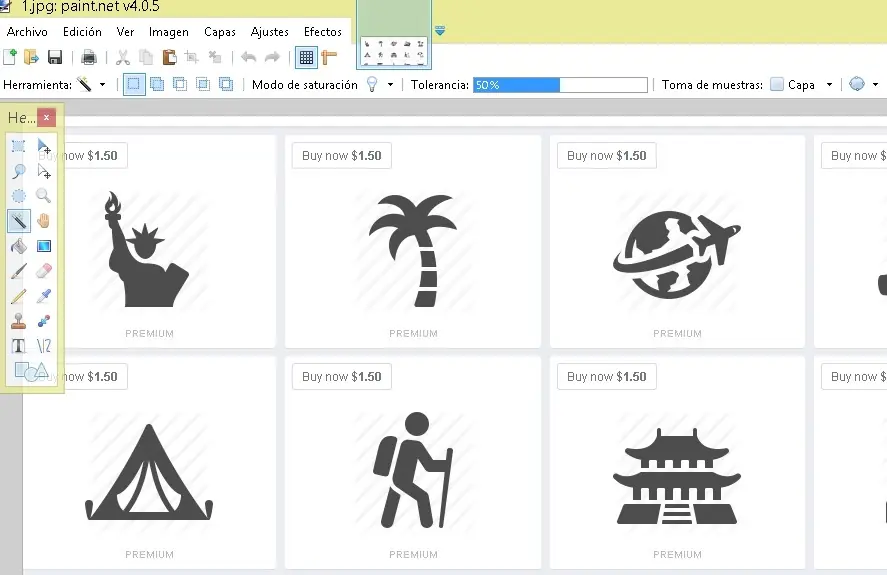Click the Undo arrow icon
Image resolution: width=887 pixels, height=575 pixels.
[248, 57]
